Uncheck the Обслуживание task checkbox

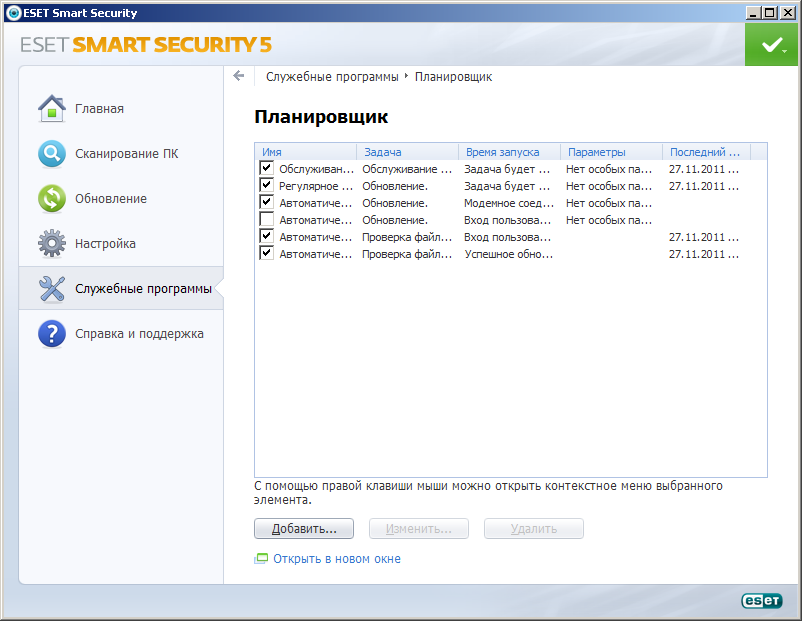pyautogui.click(x=266, y=169)
